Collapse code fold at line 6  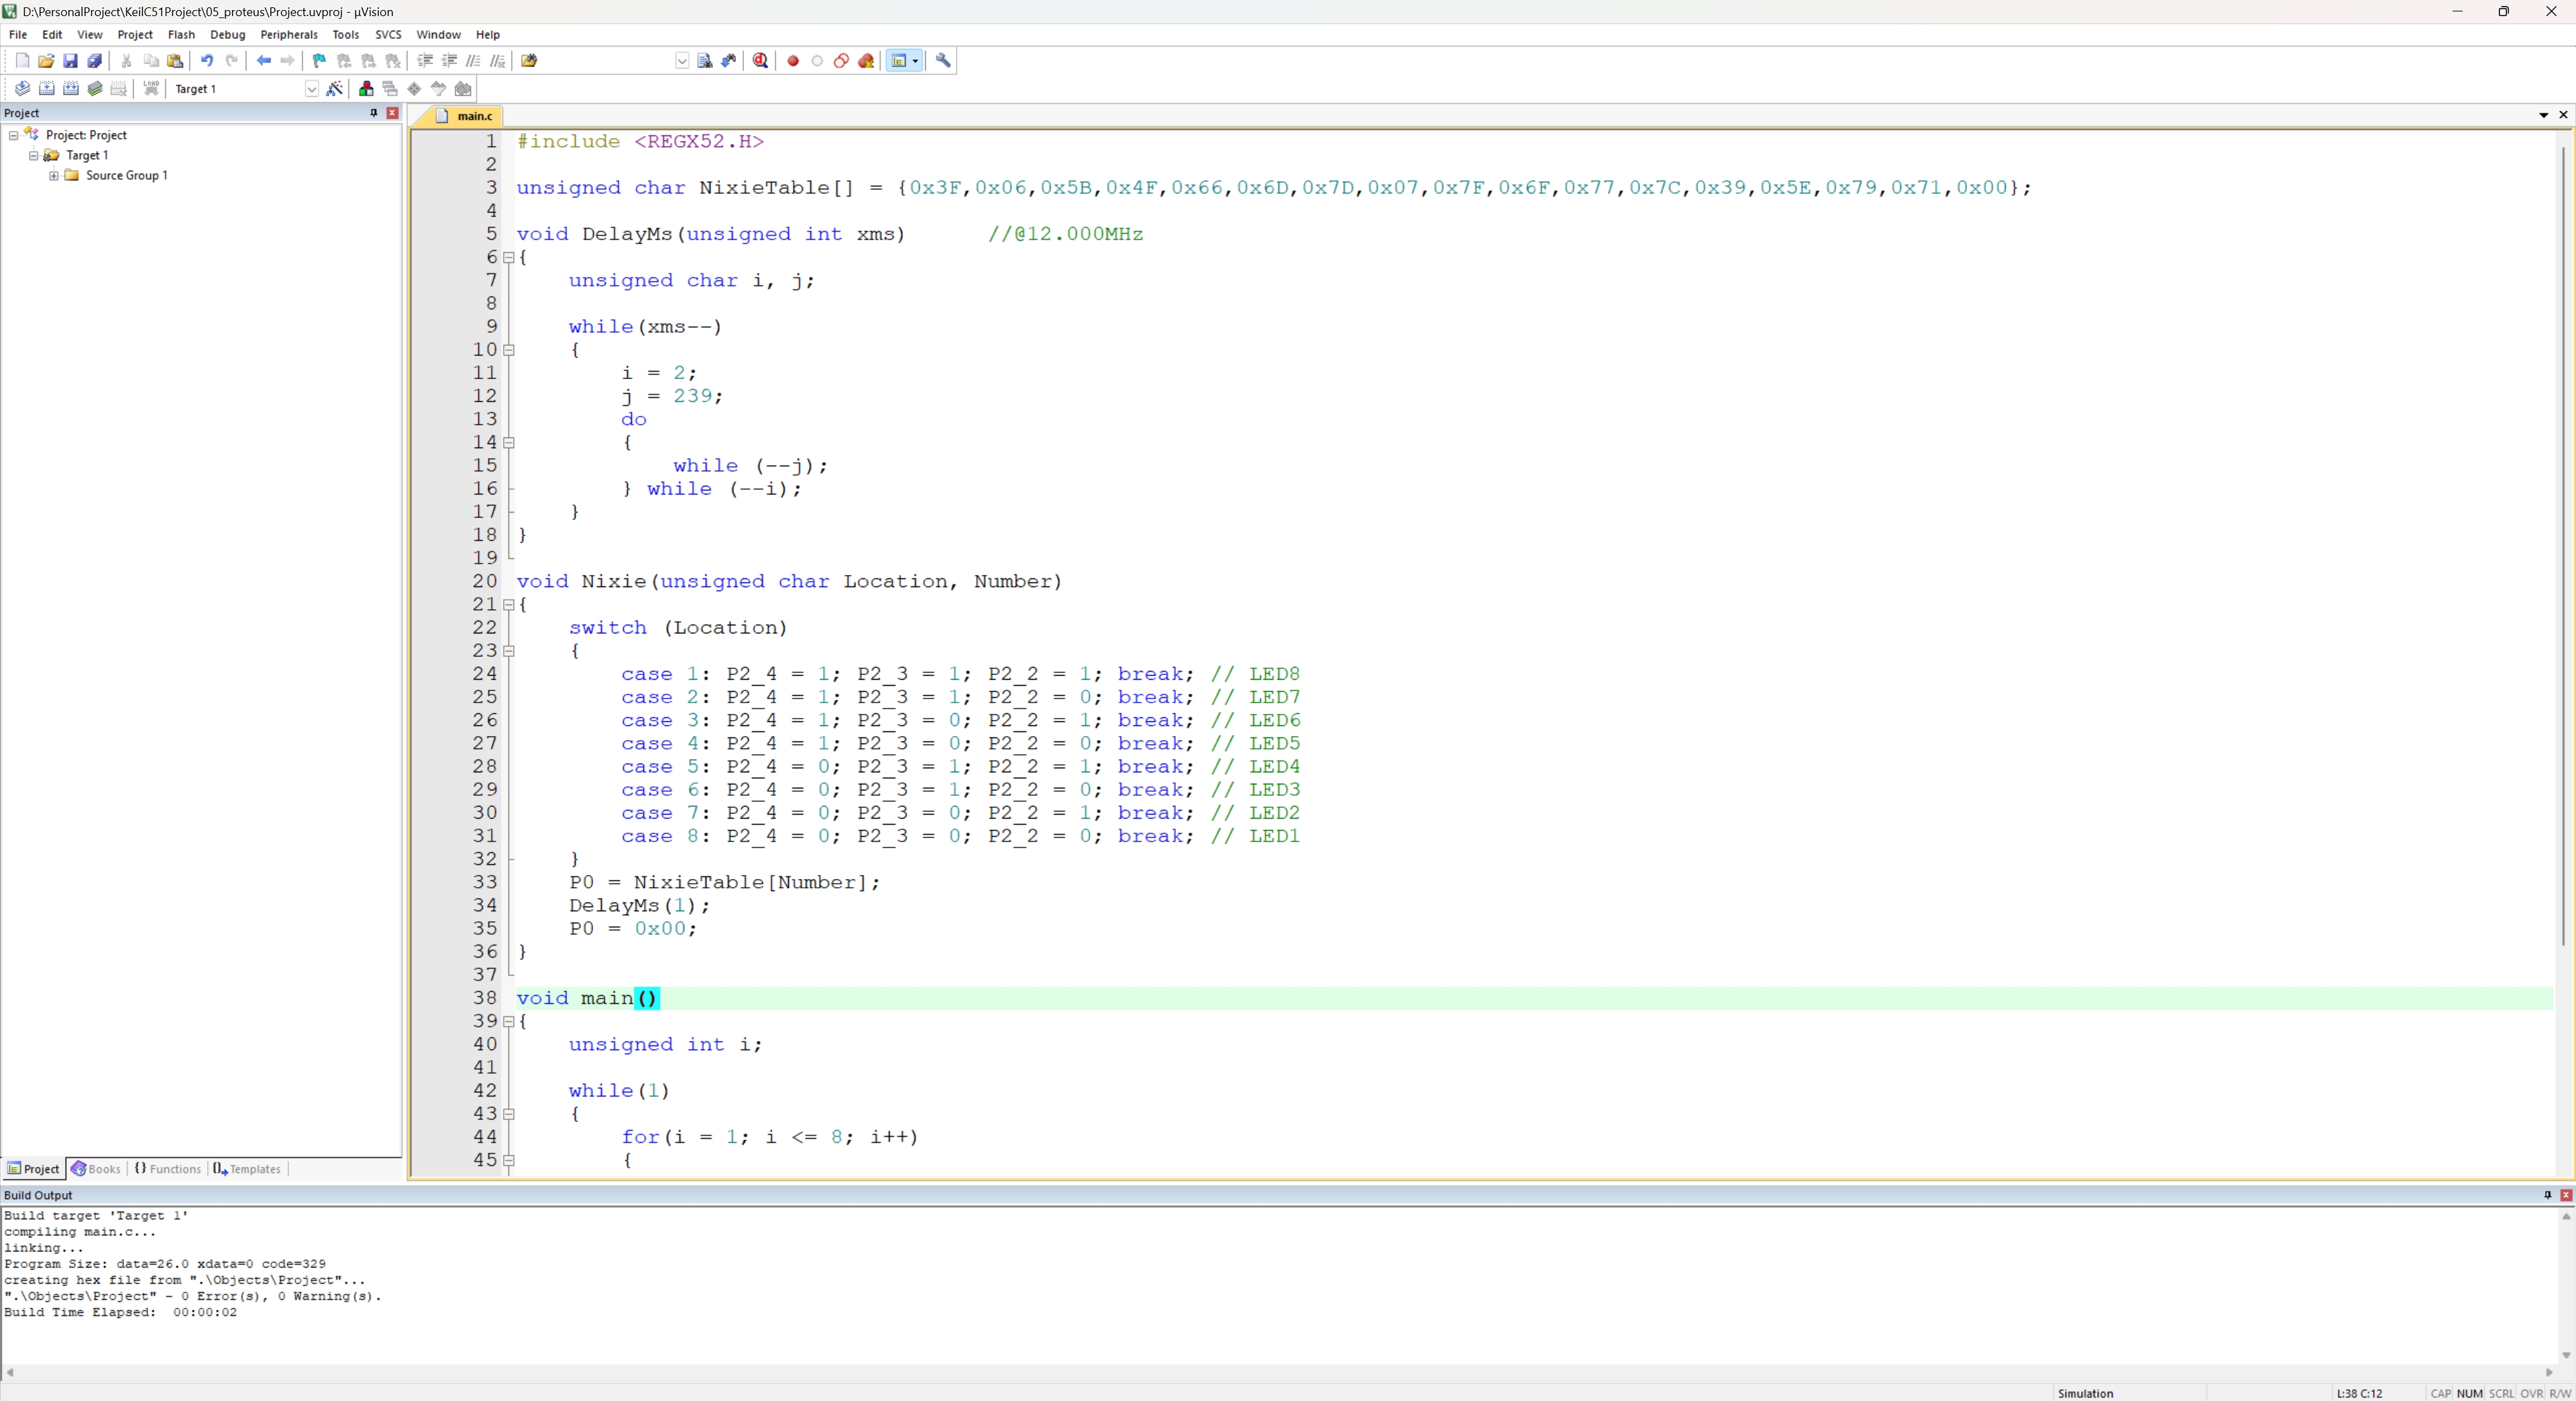click(x=509, y=257)
